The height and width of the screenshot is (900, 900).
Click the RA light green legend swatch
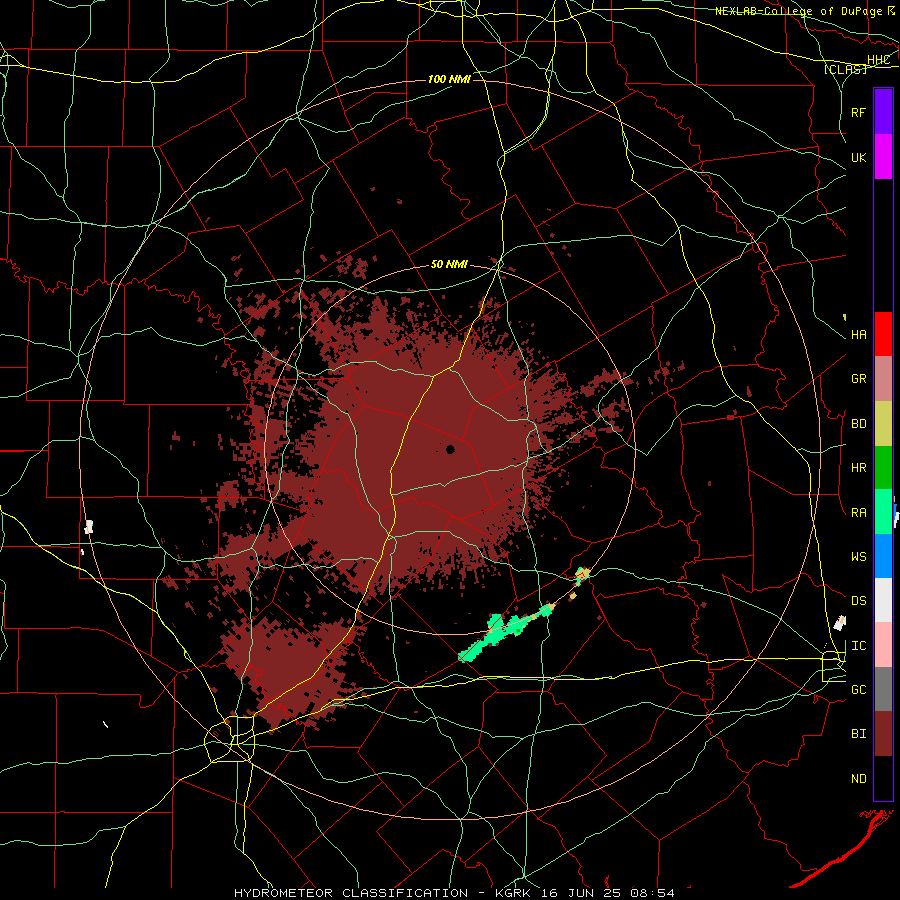[x=883, y=512]
